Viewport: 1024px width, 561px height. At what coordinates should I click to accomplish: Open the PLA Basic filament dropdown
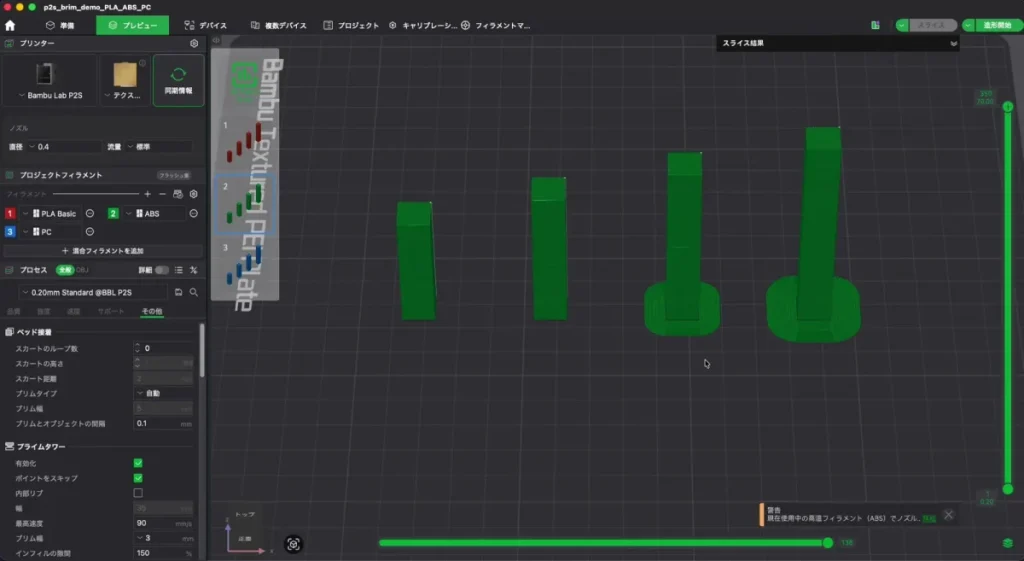tap(52, 214)
